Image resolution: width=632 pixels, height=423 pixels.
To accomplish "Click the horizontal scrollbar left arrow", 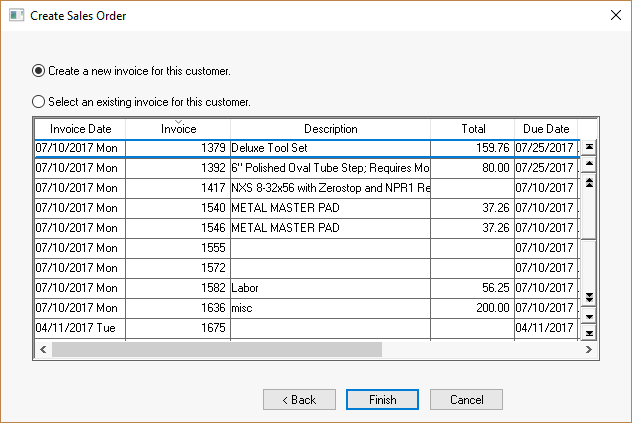I will coord(43,350).
